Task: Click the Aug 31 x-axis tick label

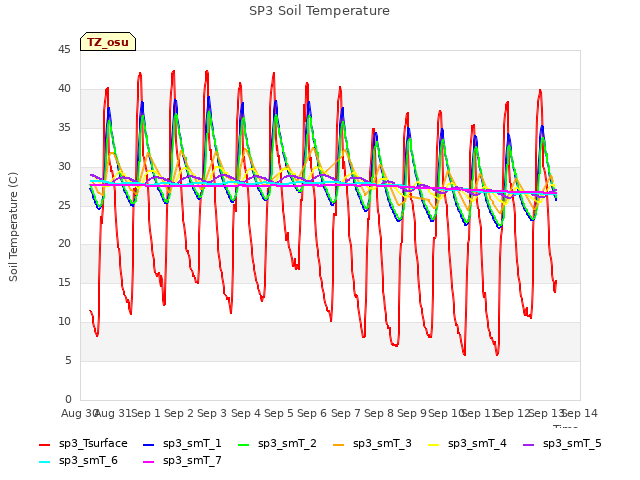Action: point(113,413)
